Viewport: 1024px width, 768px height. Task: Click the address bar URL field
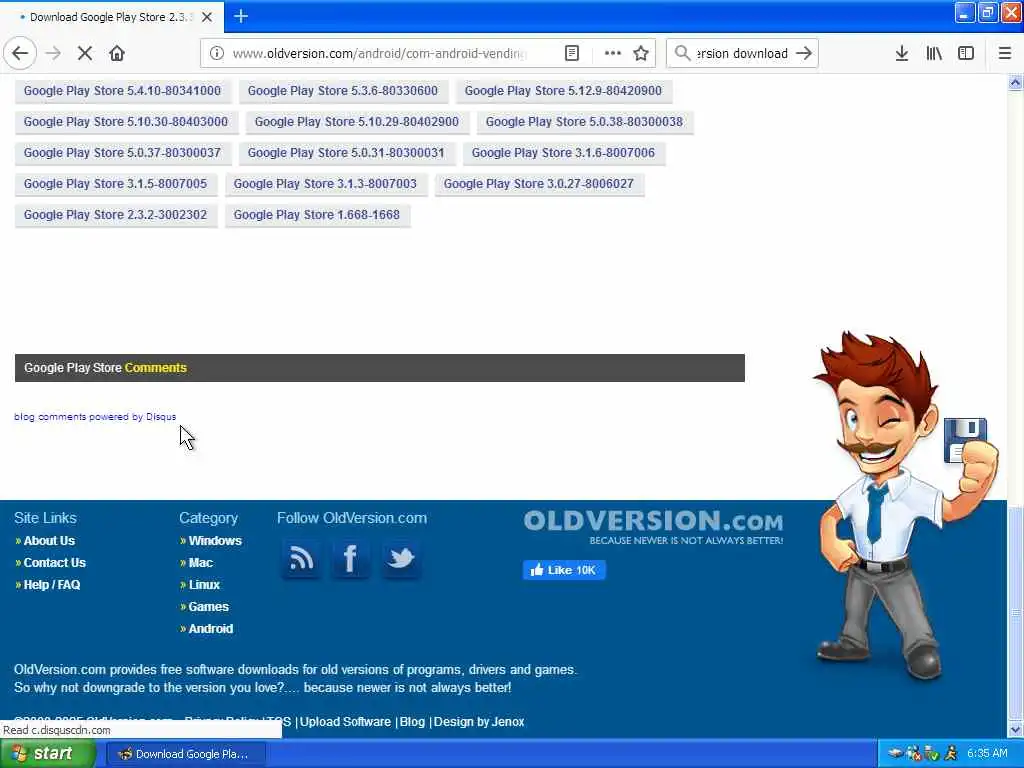379,53
